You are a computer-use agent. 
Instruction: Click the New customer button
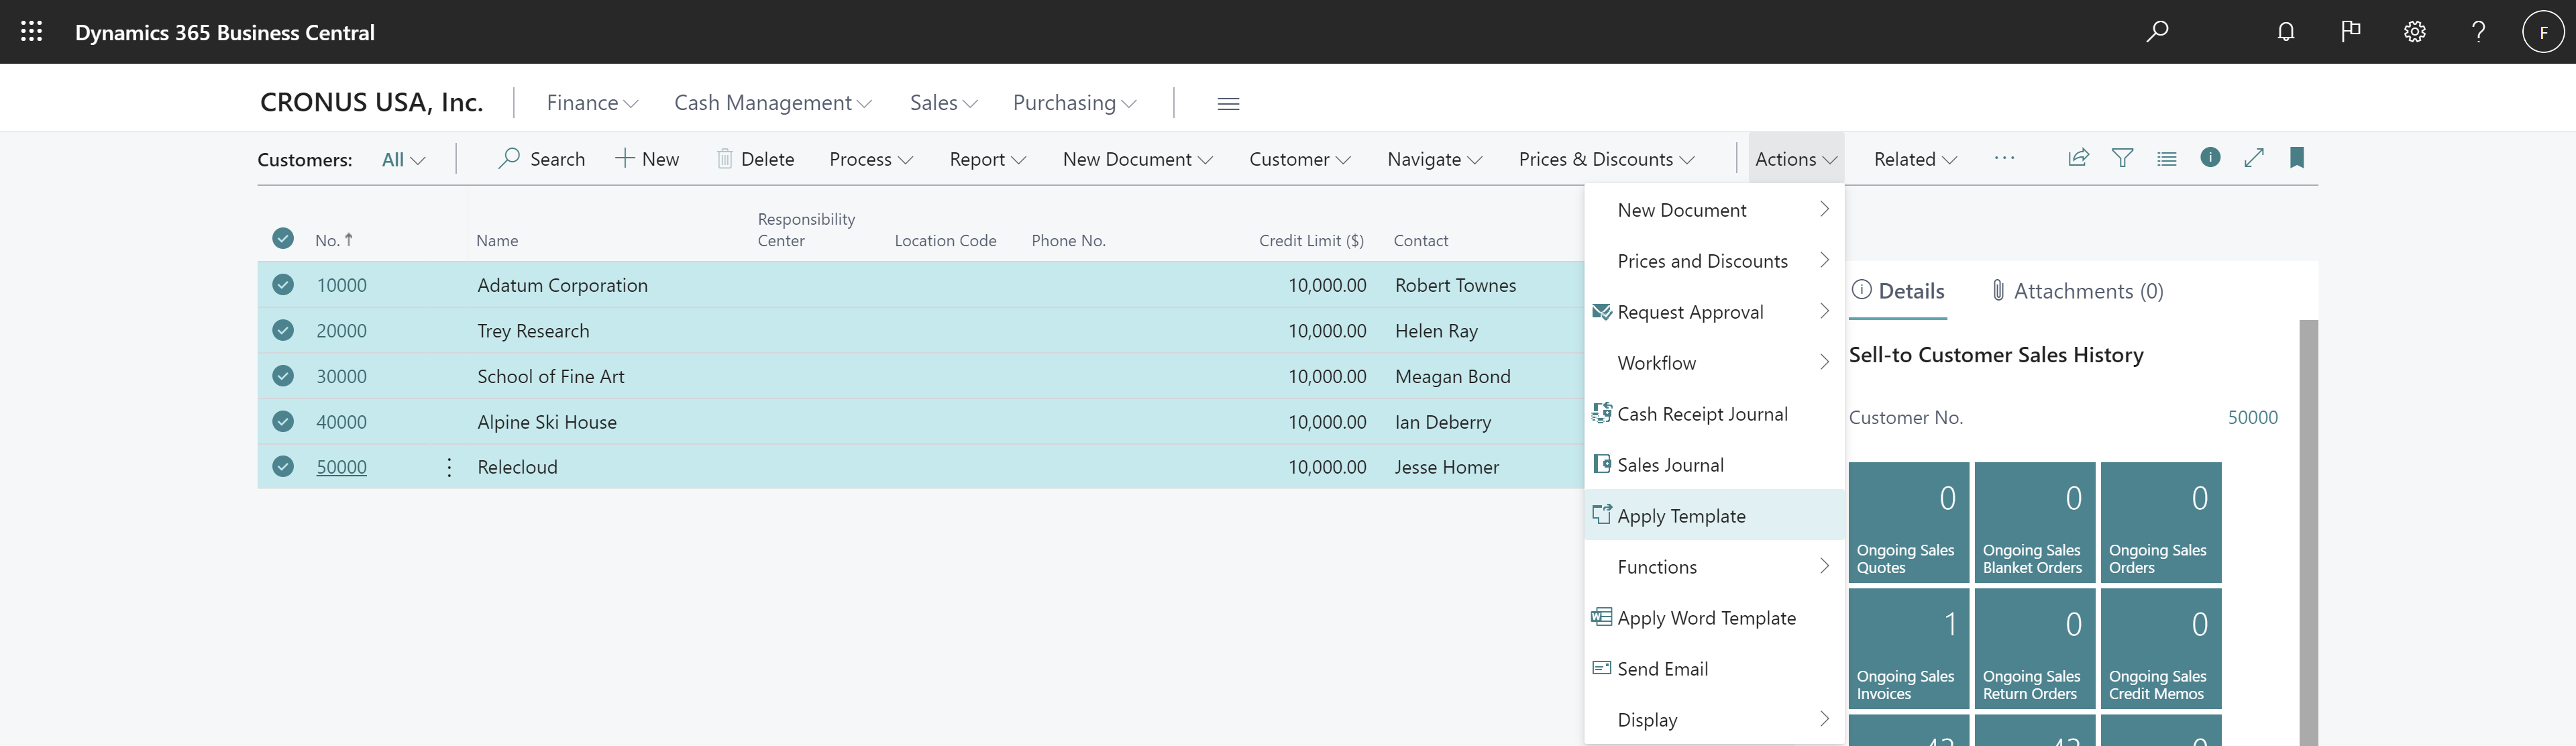point(647,159)
